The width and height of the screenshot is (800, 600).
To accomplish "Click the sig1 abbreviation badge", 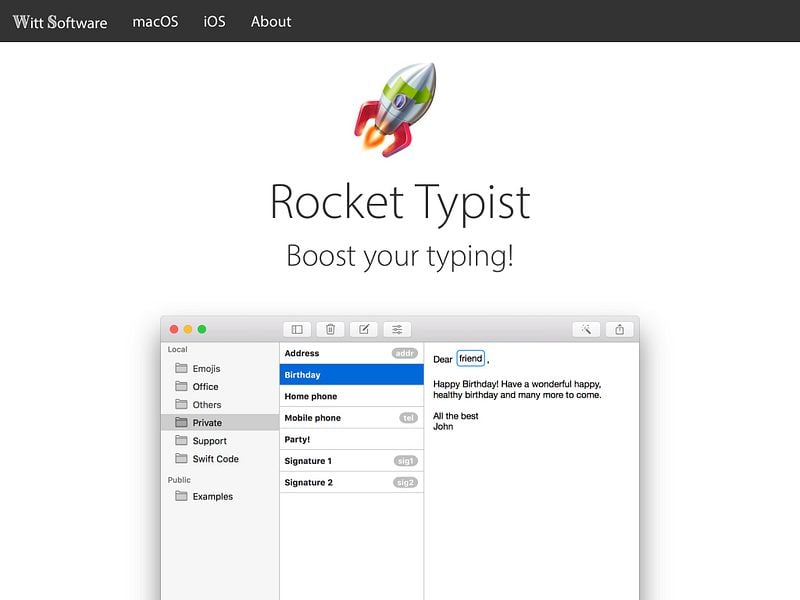I will [406, 461].
